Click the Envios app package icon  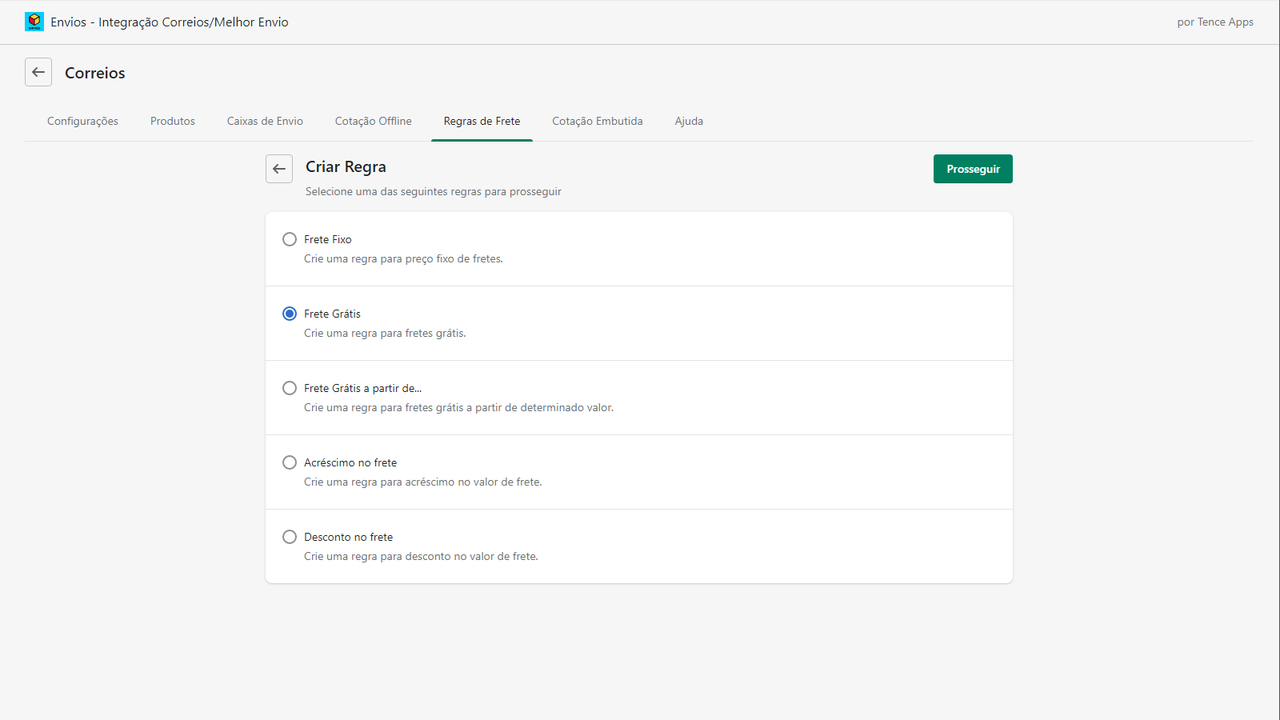pyautogui.click(x=34, y=22)
